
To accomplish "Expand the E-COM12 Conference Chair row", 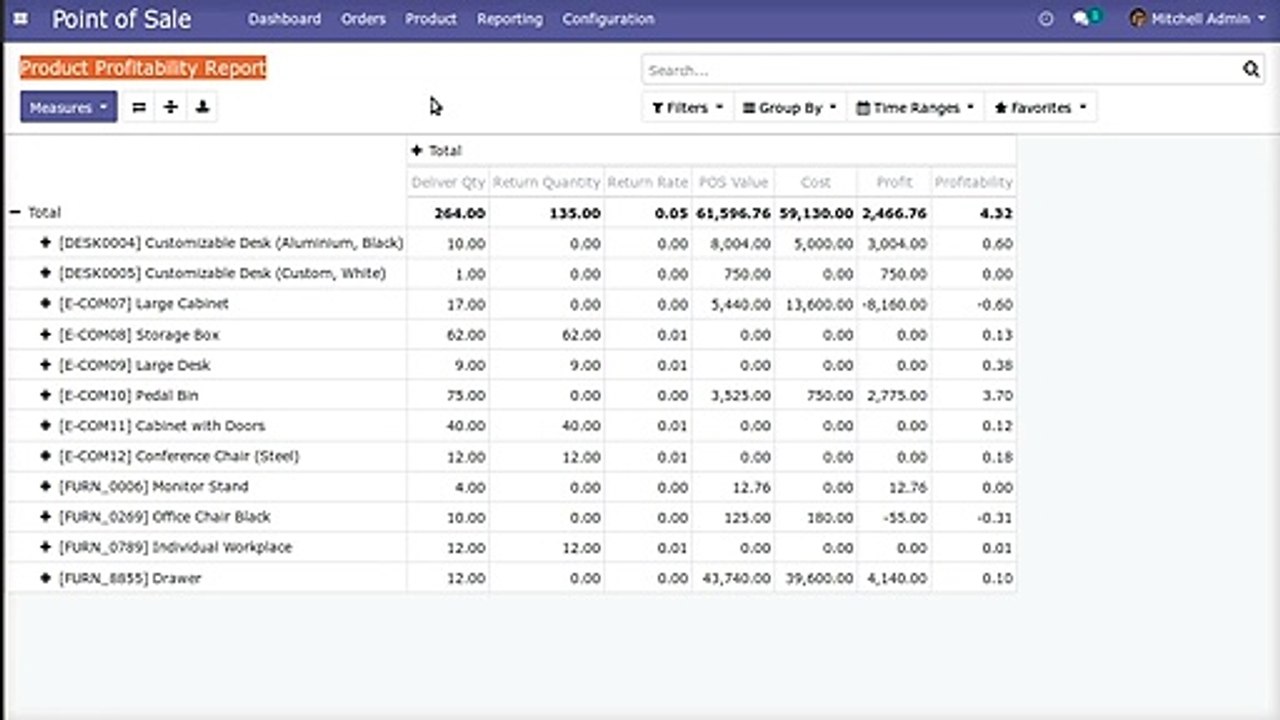I will coord(46,456).
